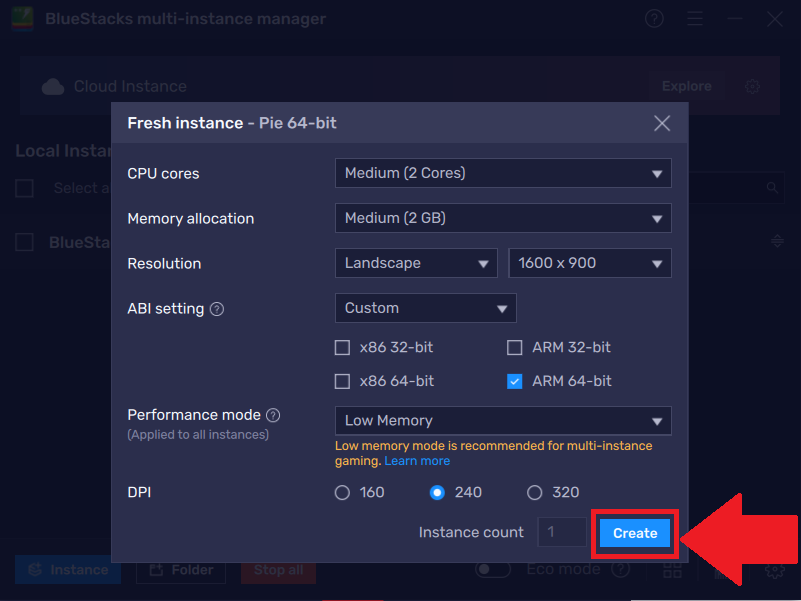Click the cloud instance settings gear icon

click(753, 87)
